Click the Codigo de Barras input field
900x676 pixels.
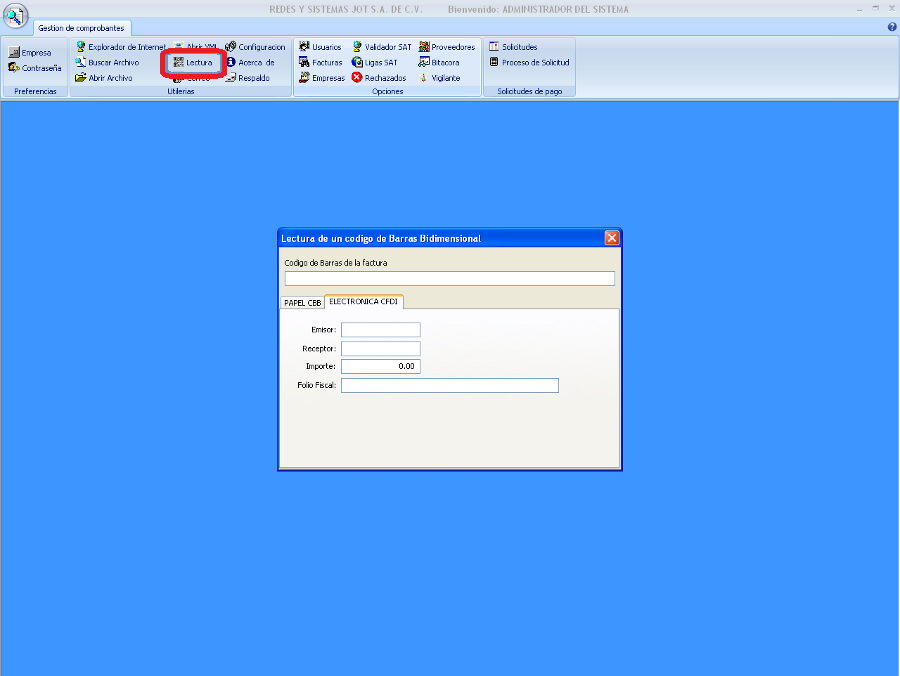point(449,279)
